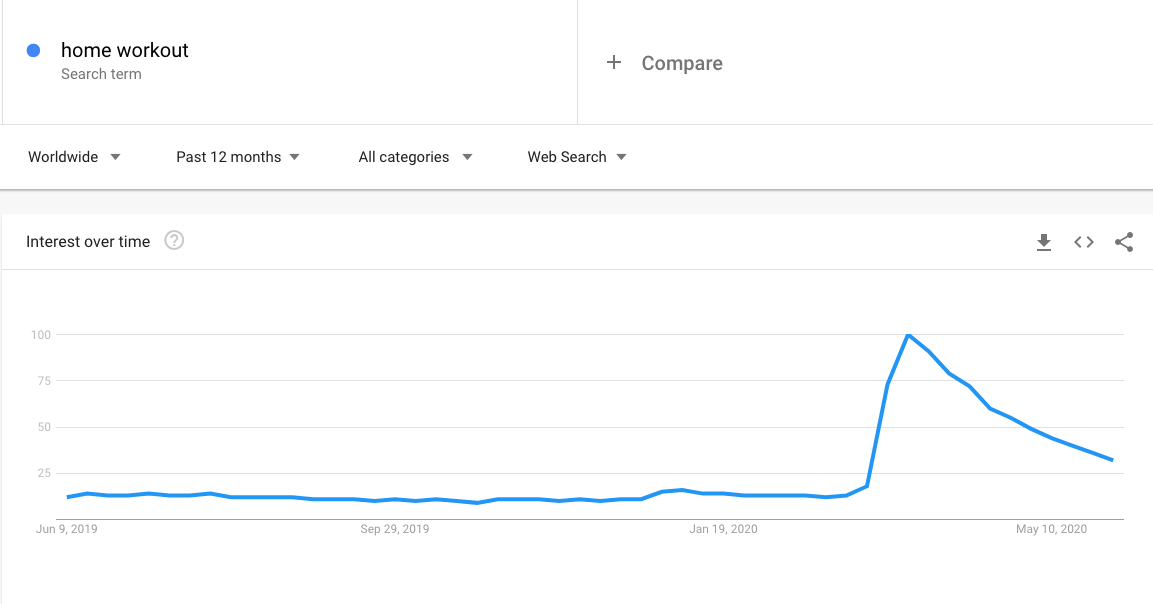The width and height of the screenshot is (1153, 604).
Task: Select the Jan 19, 2020 axis label
Action: tap(723, 529)
